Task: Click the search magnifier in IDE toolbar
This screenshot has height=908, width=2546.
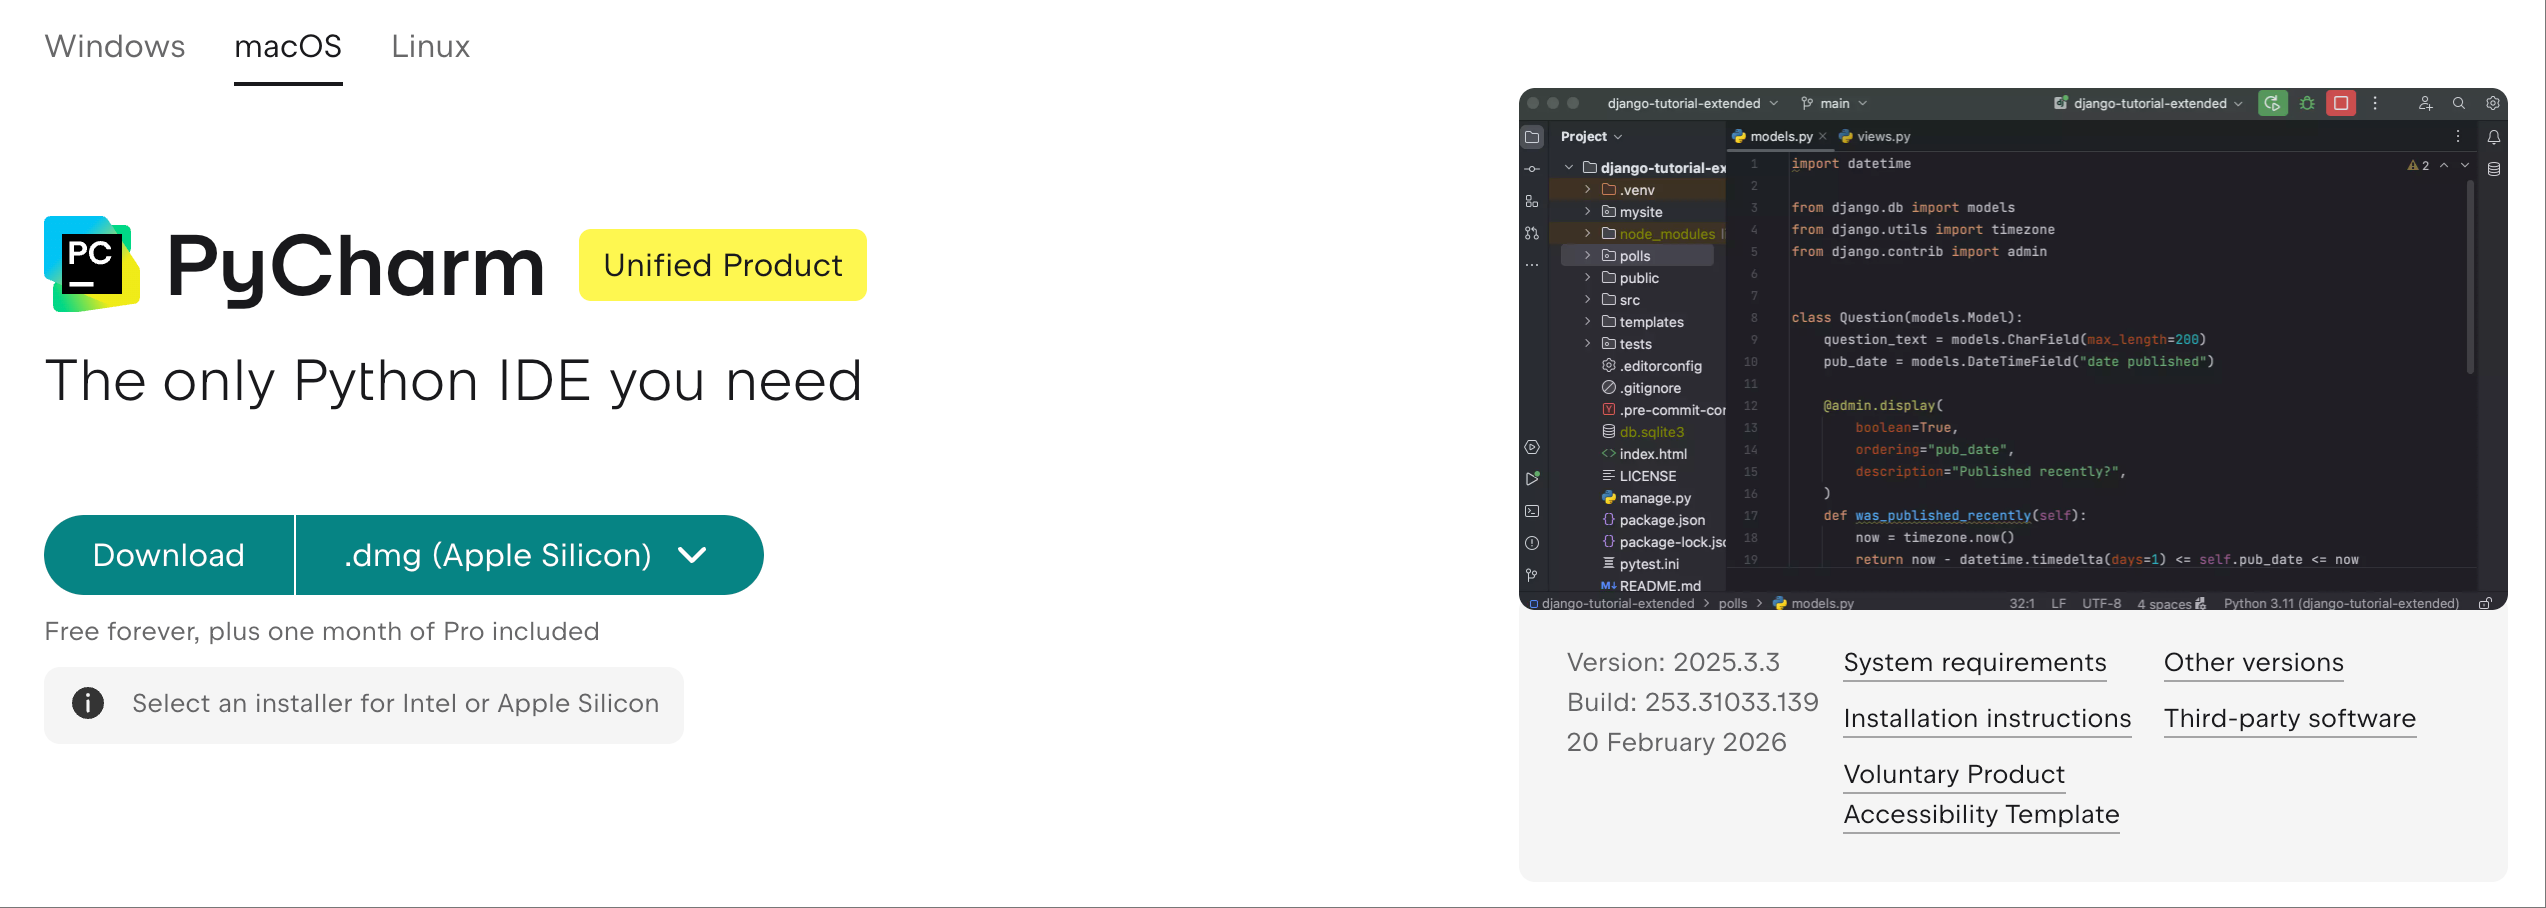Action: click(x=2458, y=103)
